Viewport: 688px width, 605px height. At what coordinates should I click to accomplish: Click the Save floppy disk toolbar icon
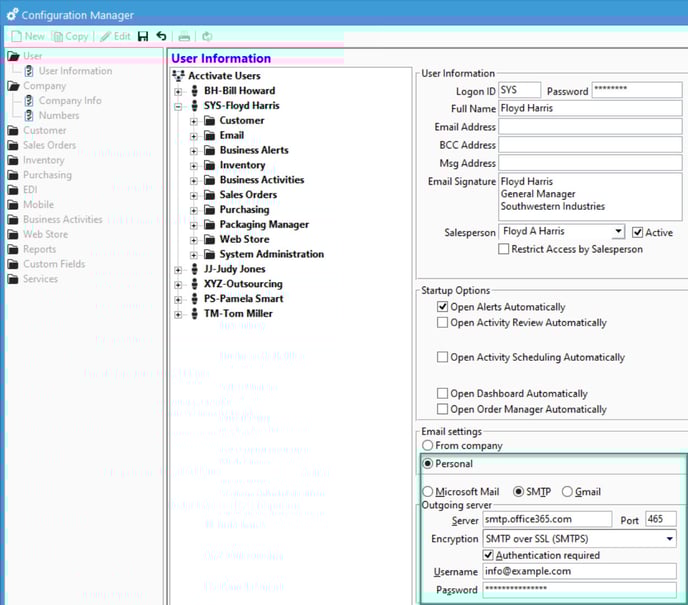[x=143, y=36]
